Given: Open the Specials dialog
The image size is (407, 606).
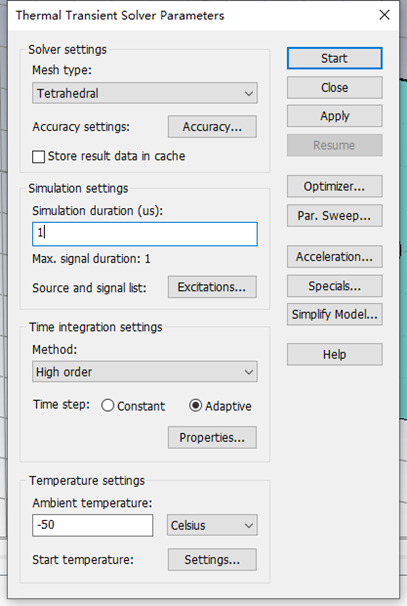Looking at the screenshot, I should pyautogui.click(x=334, y=286).
